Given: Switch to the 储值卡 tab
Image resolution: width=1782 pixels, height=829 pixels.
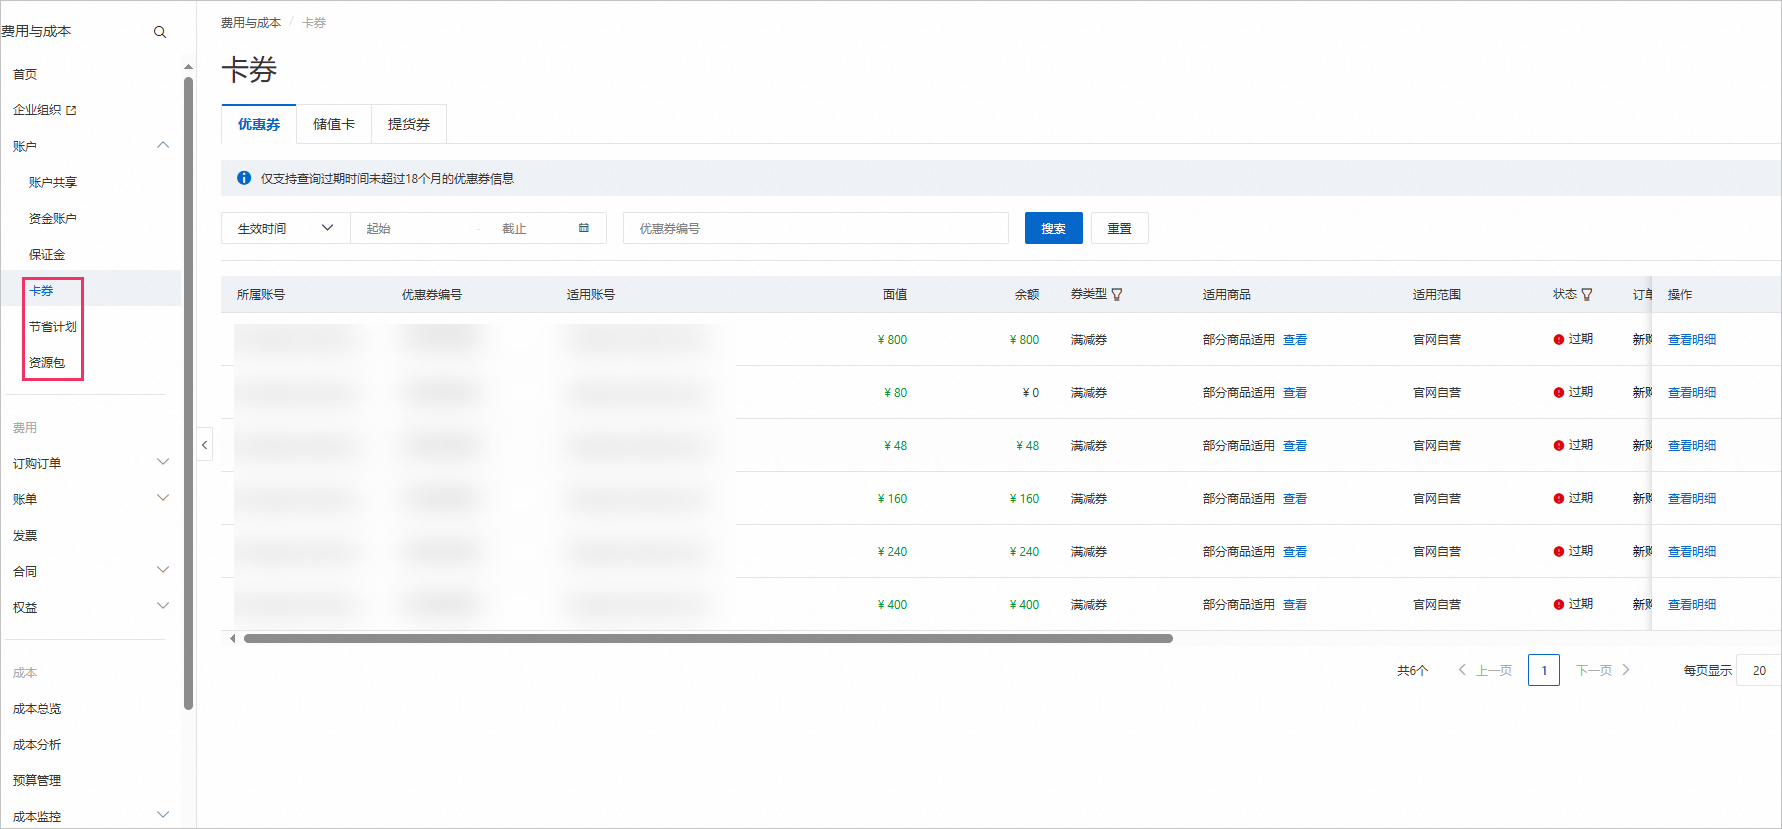Looking at the screenshot, I should point(334,124).
